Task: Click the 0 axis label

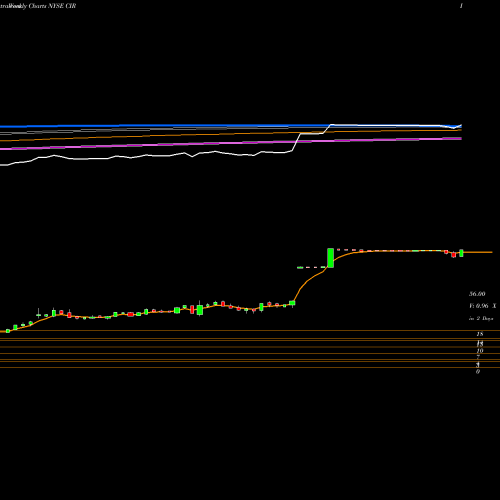Action: 478,371
